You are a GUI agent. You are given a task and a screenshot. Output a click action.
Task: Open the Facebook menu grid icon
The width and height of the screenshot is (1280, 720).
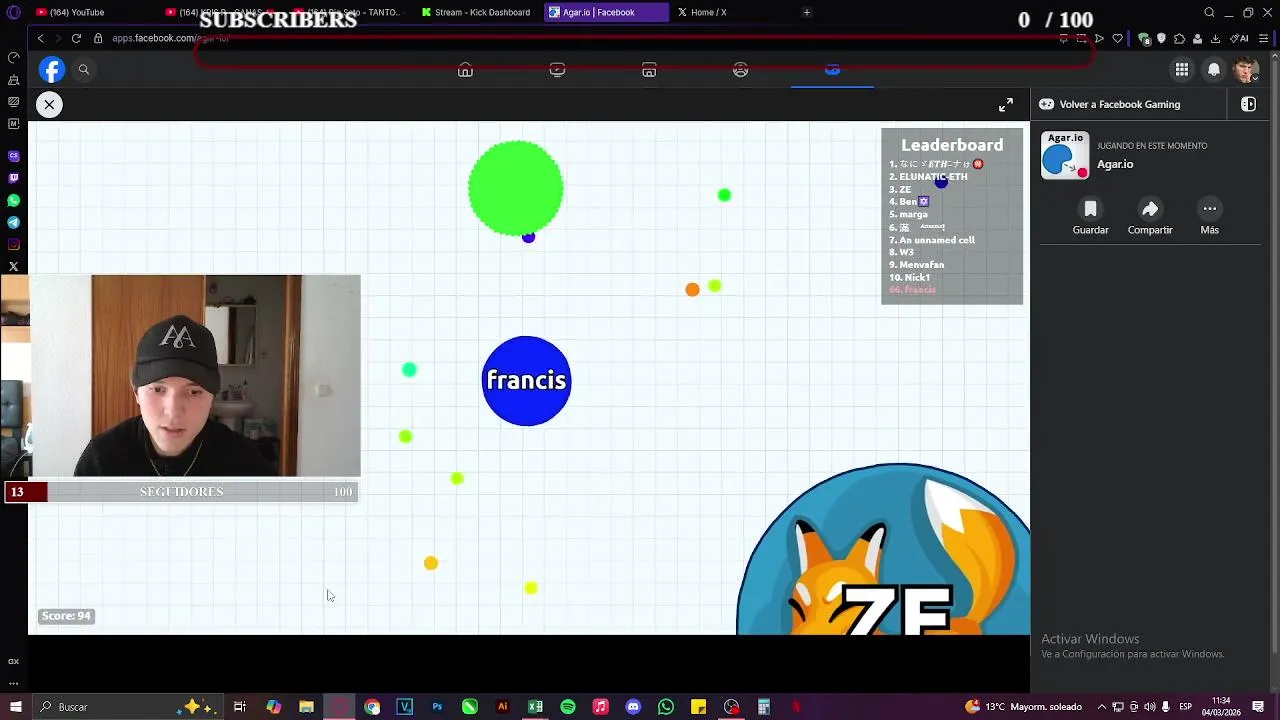[x=1182, y=69]
